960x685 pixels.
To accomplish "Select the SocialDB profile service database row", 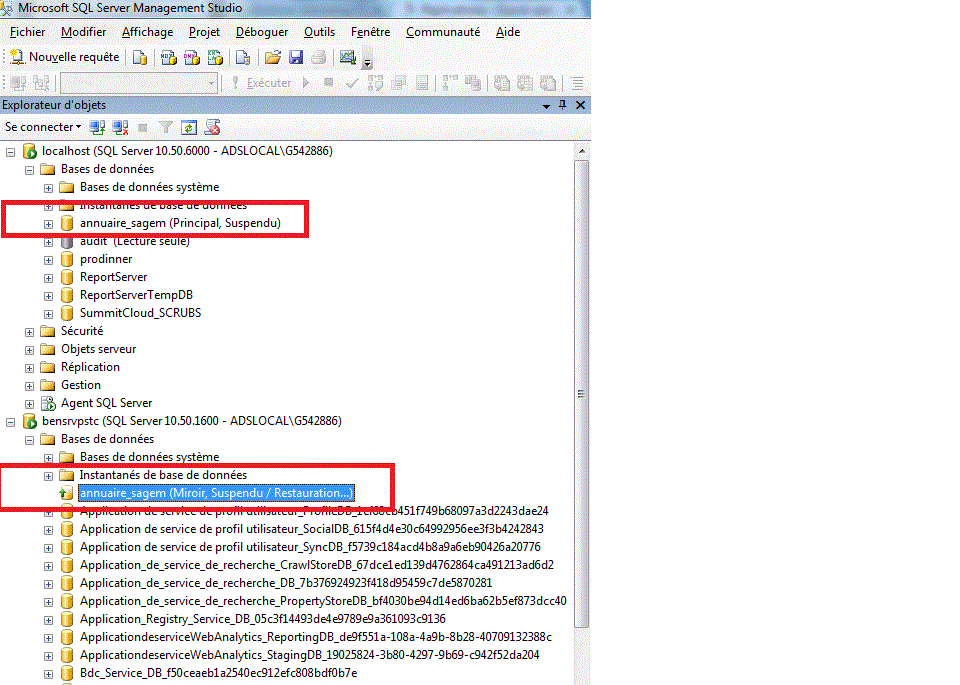I will 312,529.
